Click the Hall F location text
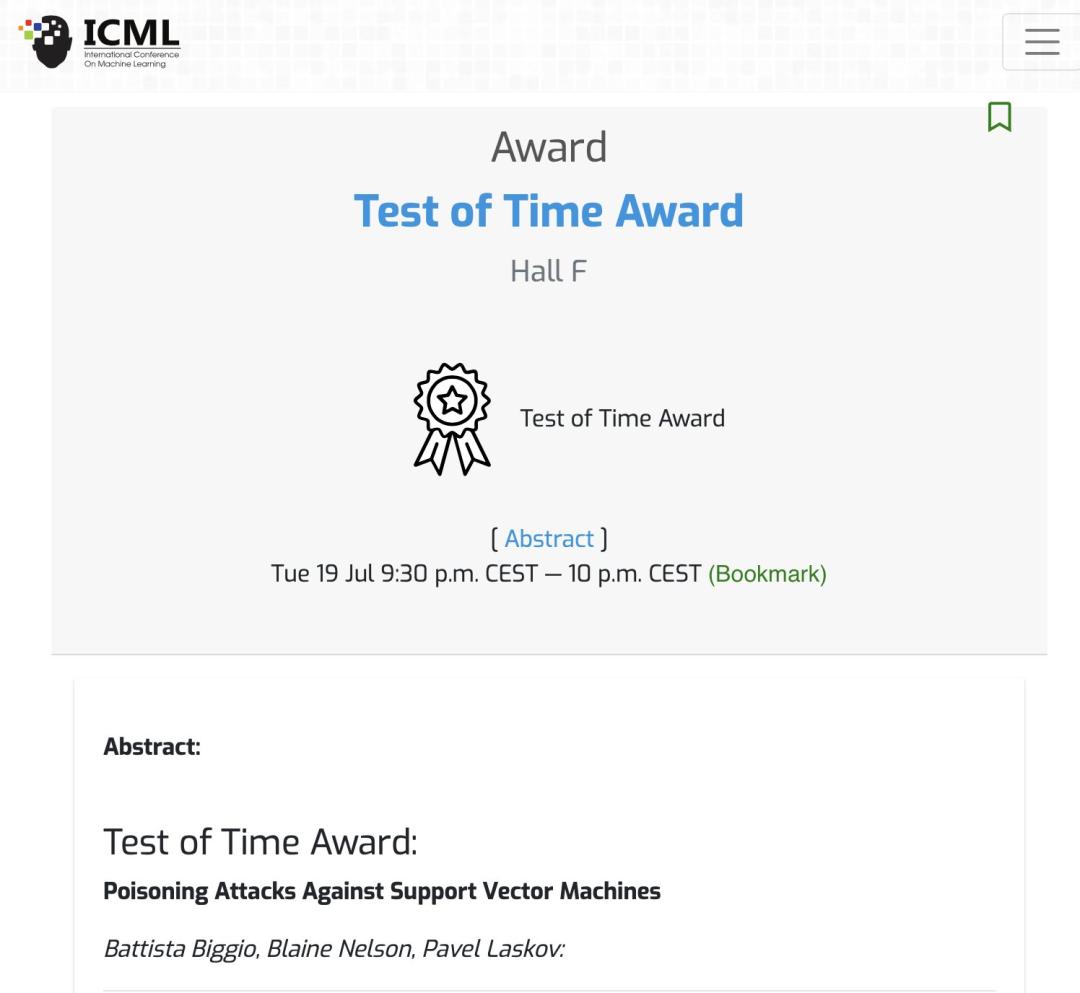The height and width of the screenshot is (993, 1080). pos(547,270)
